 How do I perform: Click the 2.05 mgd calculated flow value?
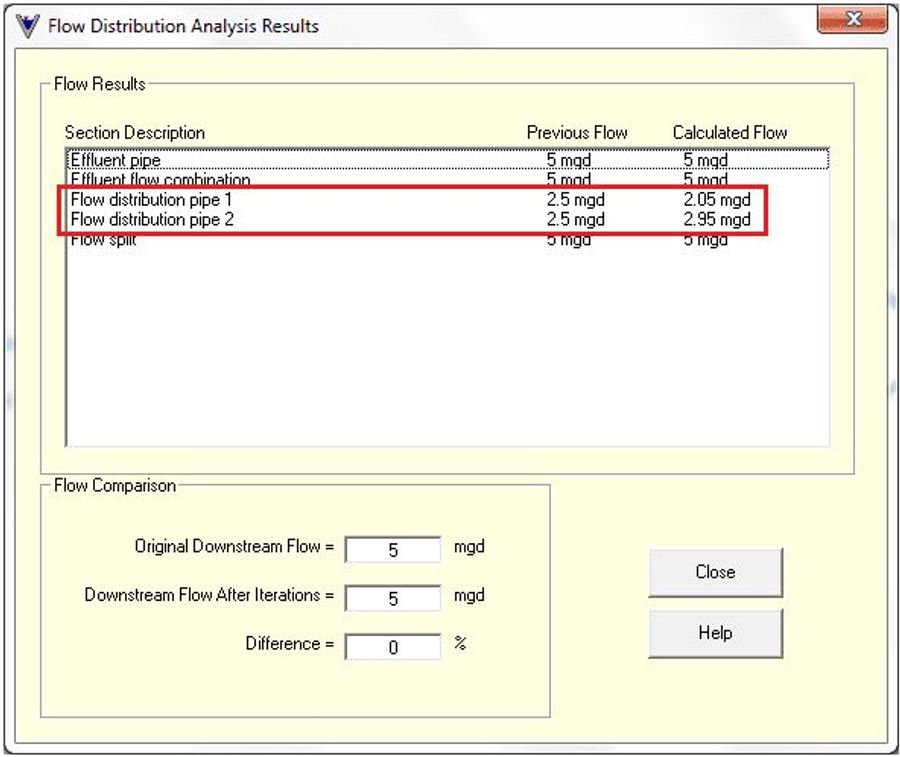click(716, 200)
